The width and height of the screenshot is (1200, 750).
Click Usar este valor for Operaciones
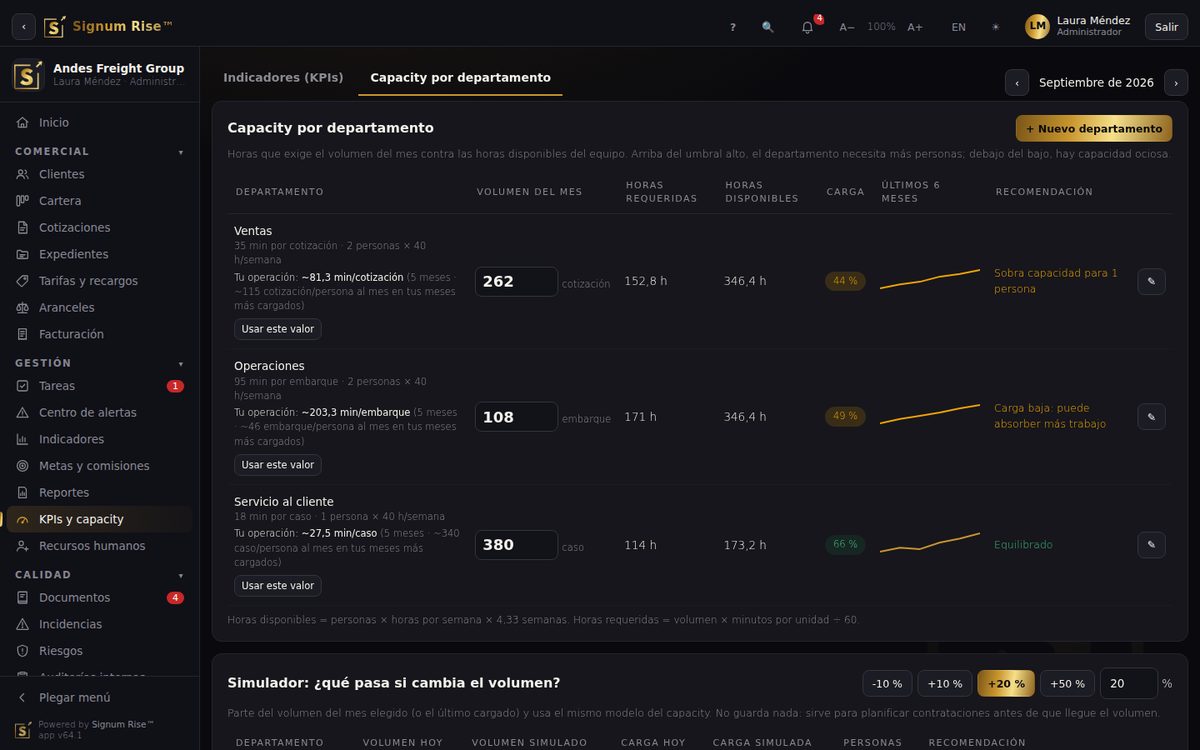(x=278, y=465)
